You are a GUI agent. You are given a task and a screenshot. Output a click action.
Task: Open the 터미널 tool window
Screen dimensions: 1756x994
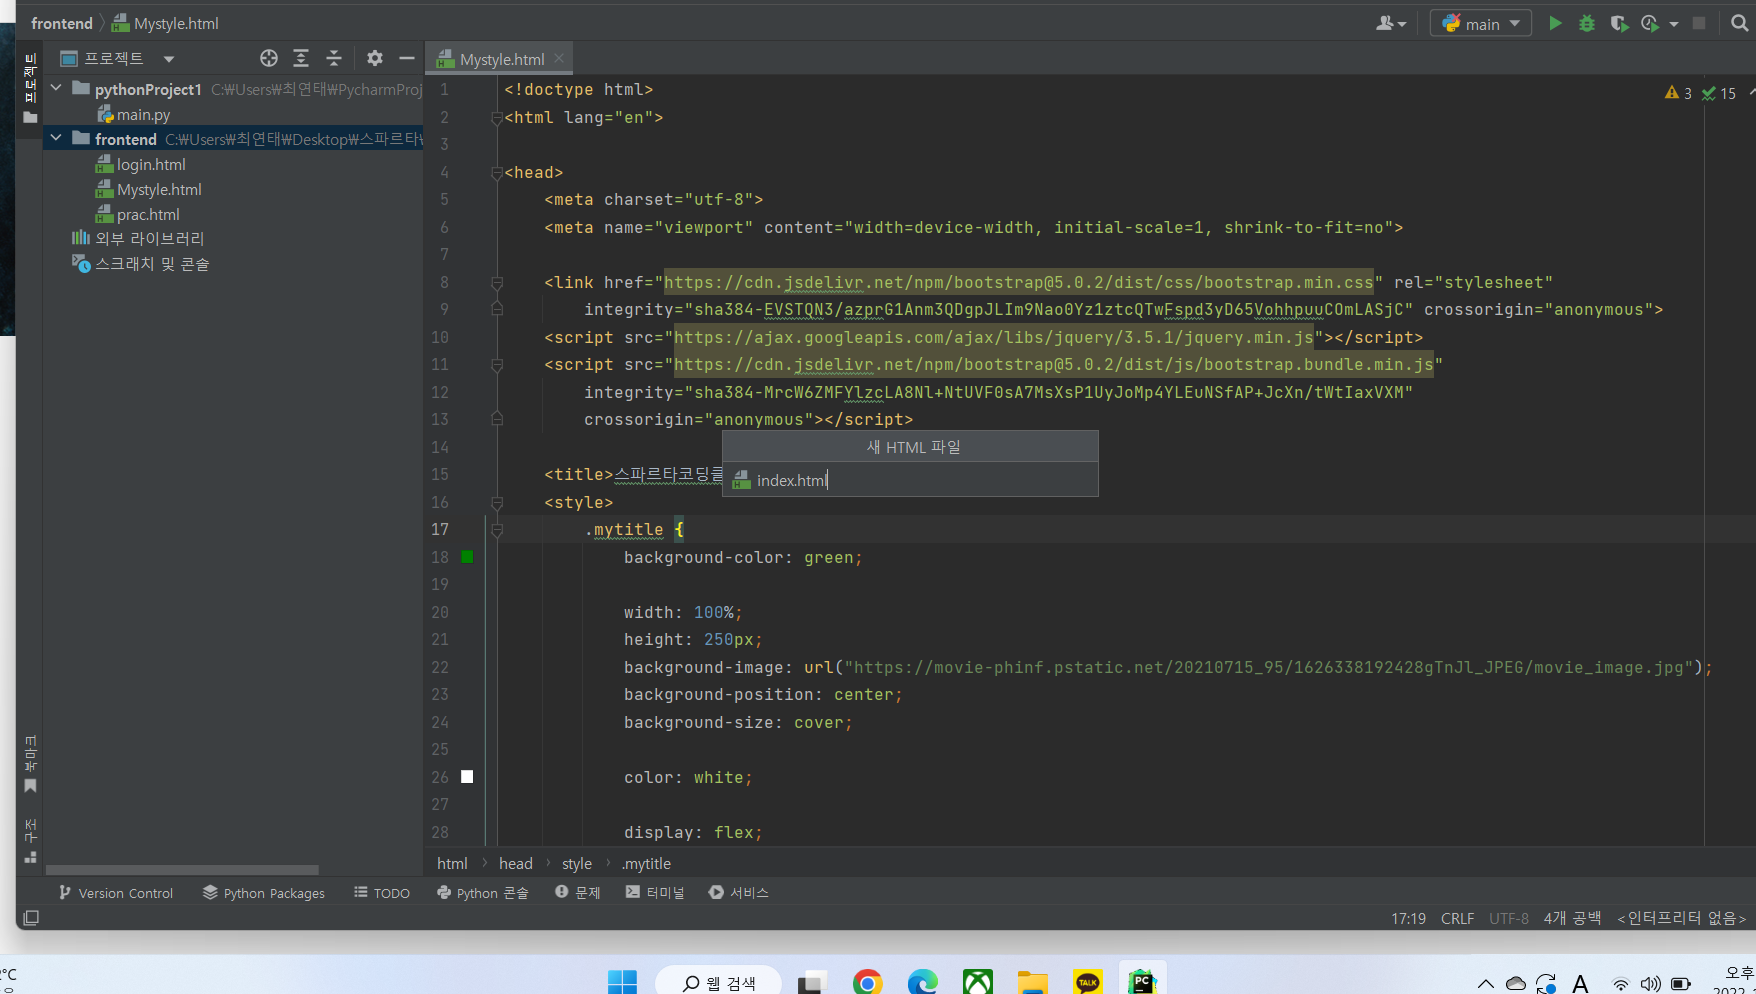(655, 893)
